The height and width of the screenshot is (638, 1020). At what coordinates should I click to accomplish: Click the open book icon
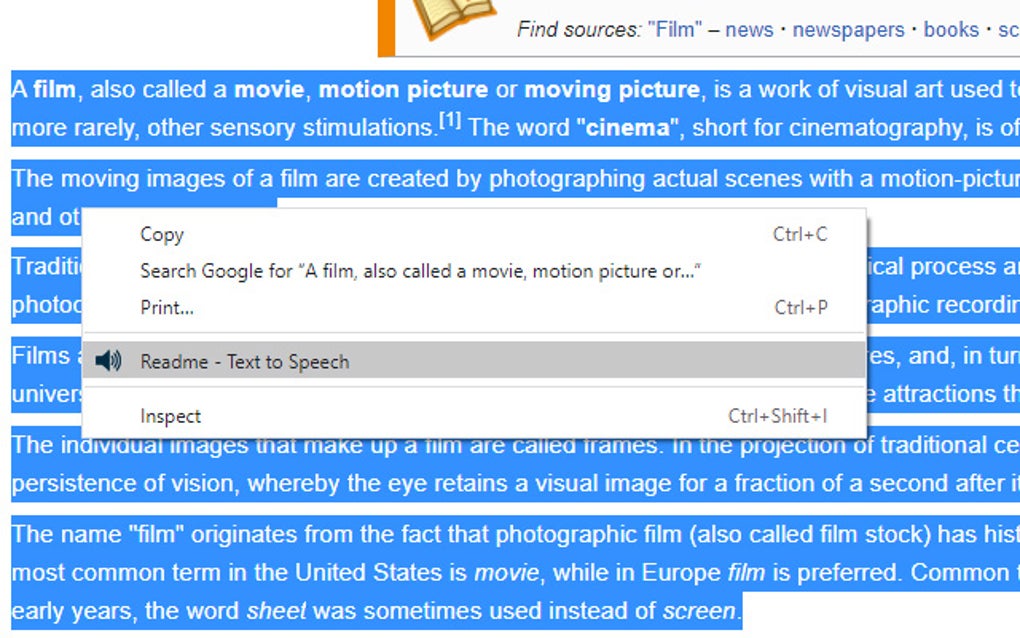pos(455,17)
